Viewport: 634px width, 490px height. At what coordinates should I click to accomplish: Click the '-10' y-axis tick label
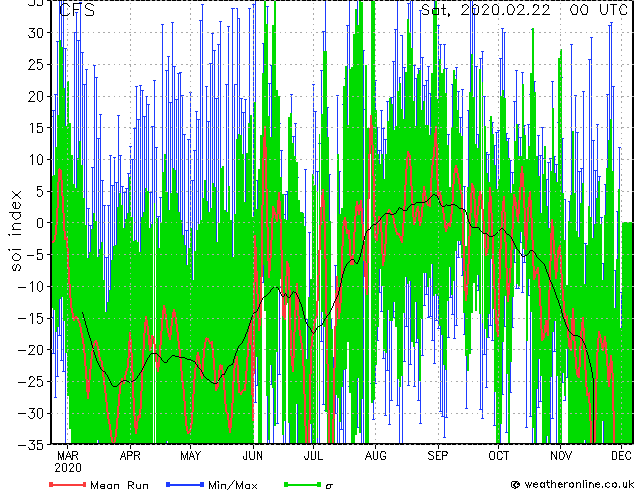(32, 287)
